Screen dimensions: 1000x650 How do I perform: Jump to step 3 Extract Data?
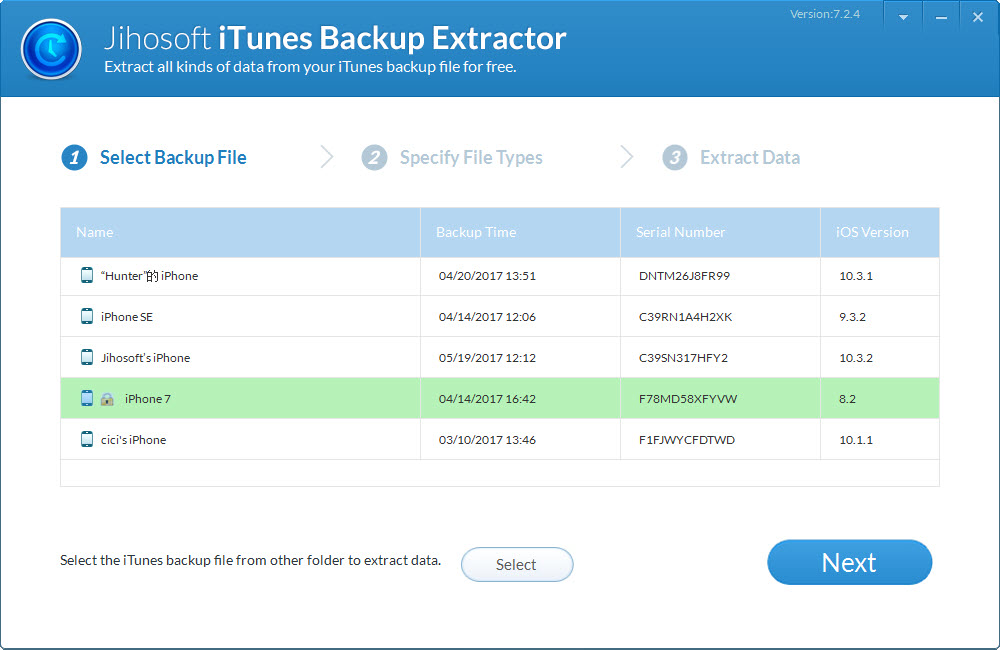click(x=732, y=157)
